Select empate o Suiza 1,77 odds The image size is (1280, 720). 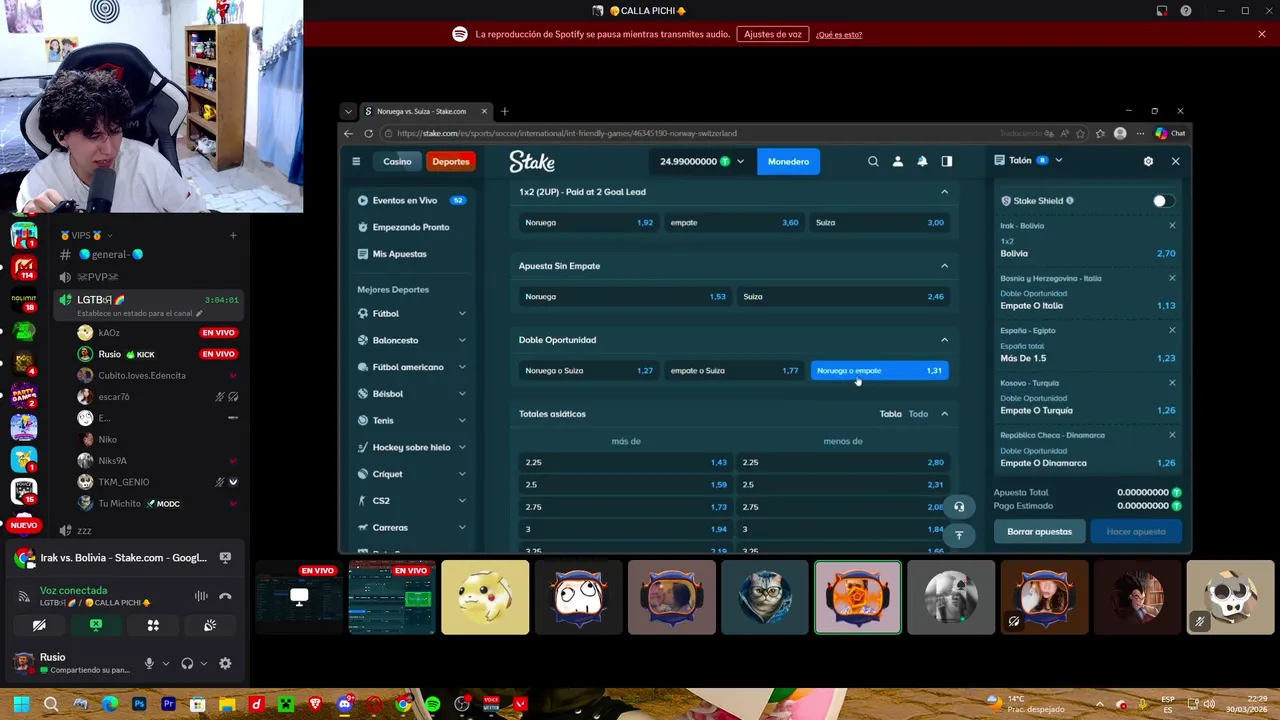[734, 370]
